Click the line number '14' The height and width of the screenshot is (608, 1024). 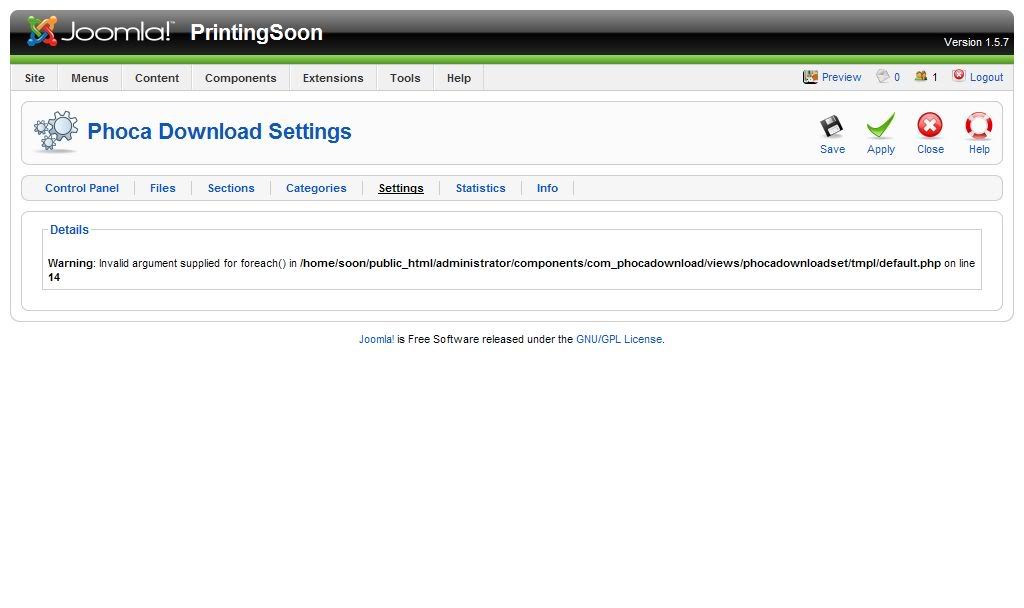coord(54,278)
